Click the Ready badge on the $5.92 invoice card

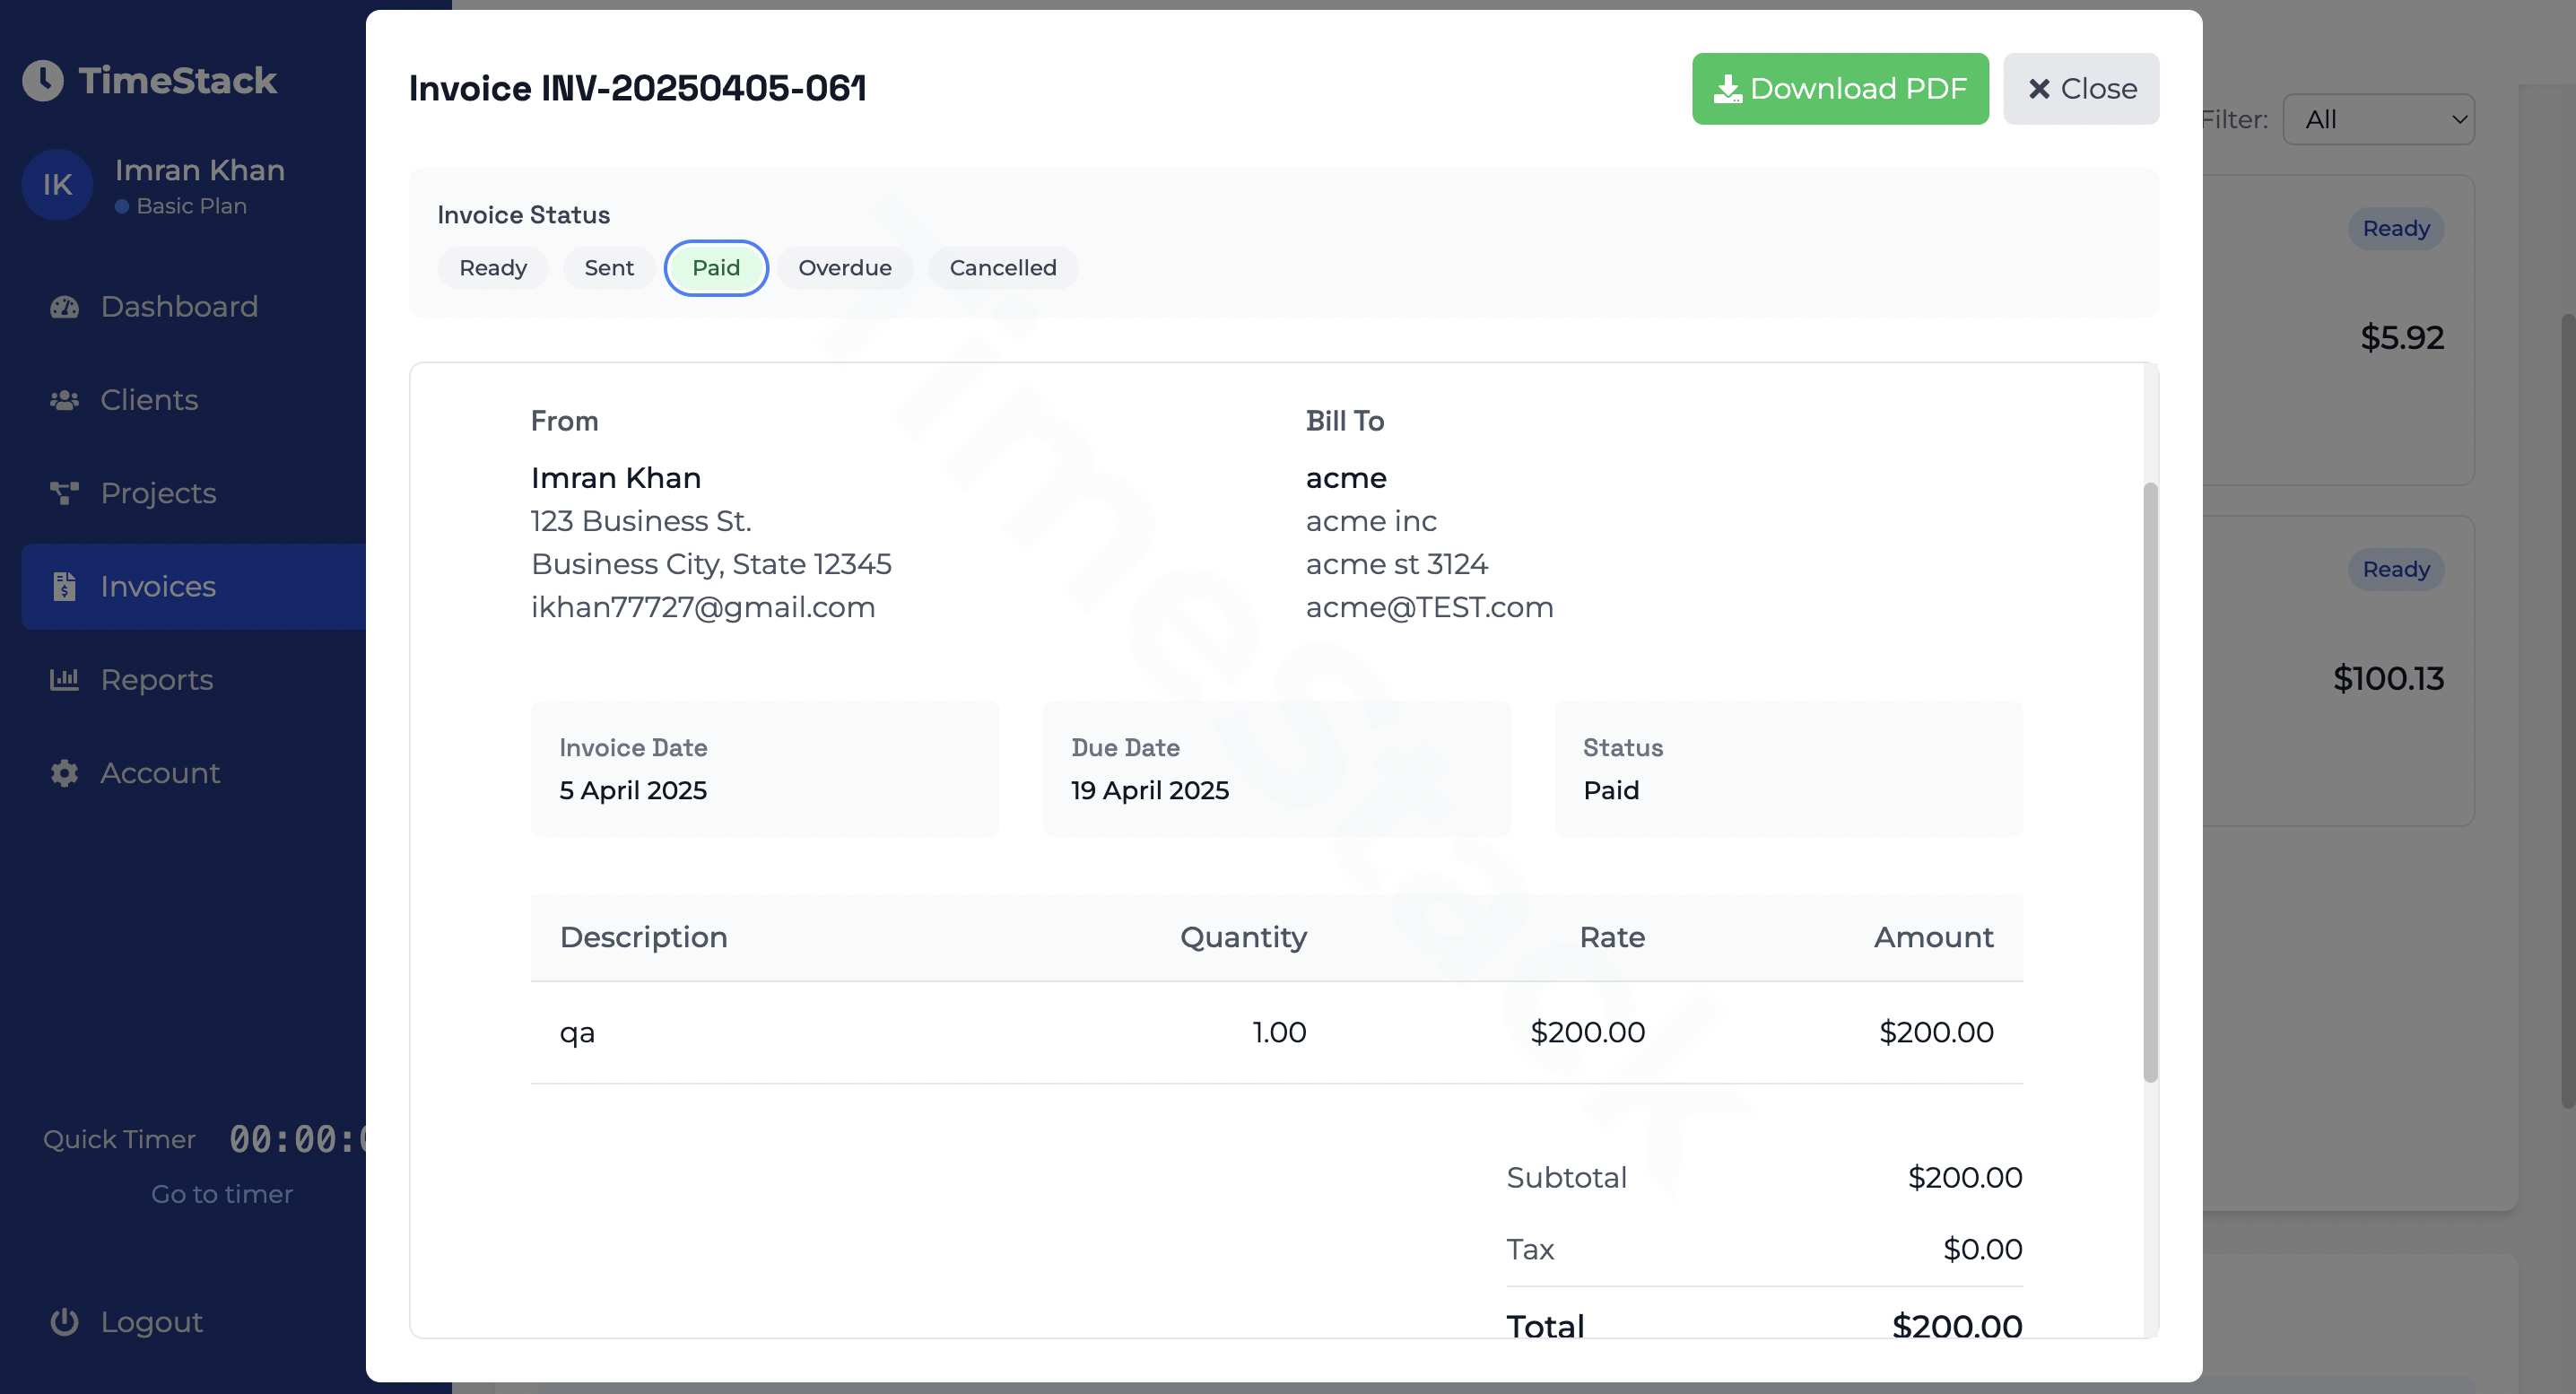pyautogui.click(x=2396, y=229)
